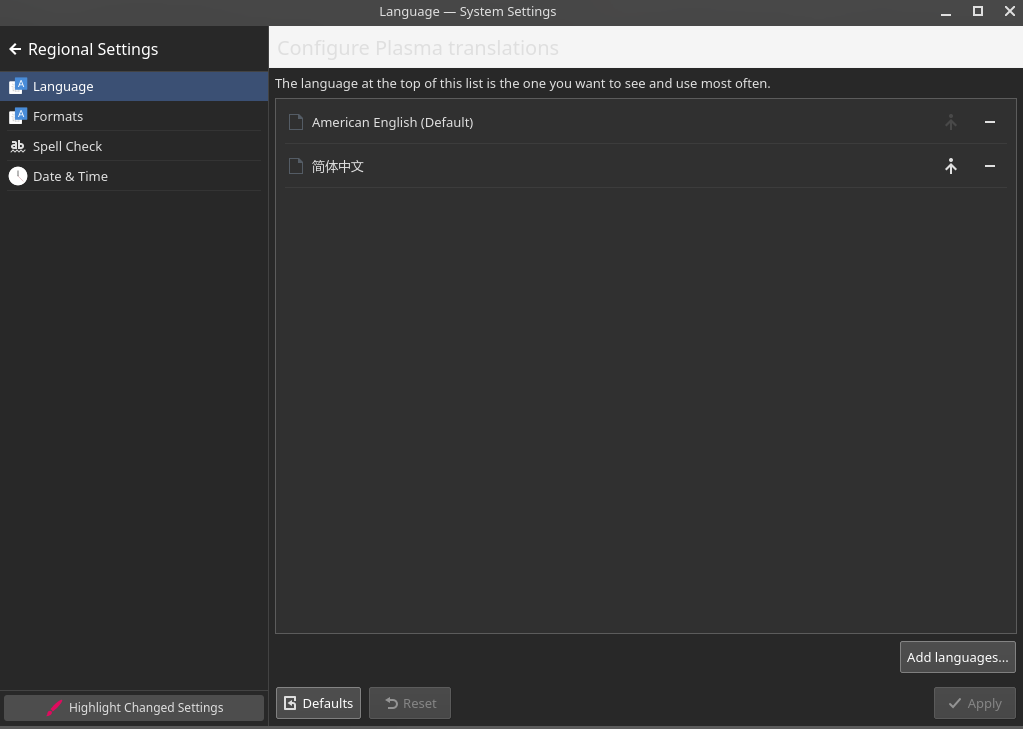This screenshot has height=729, width=1023.
Task: Open the Language settings page
Action: pyautogui.click(x=134, y=86)
